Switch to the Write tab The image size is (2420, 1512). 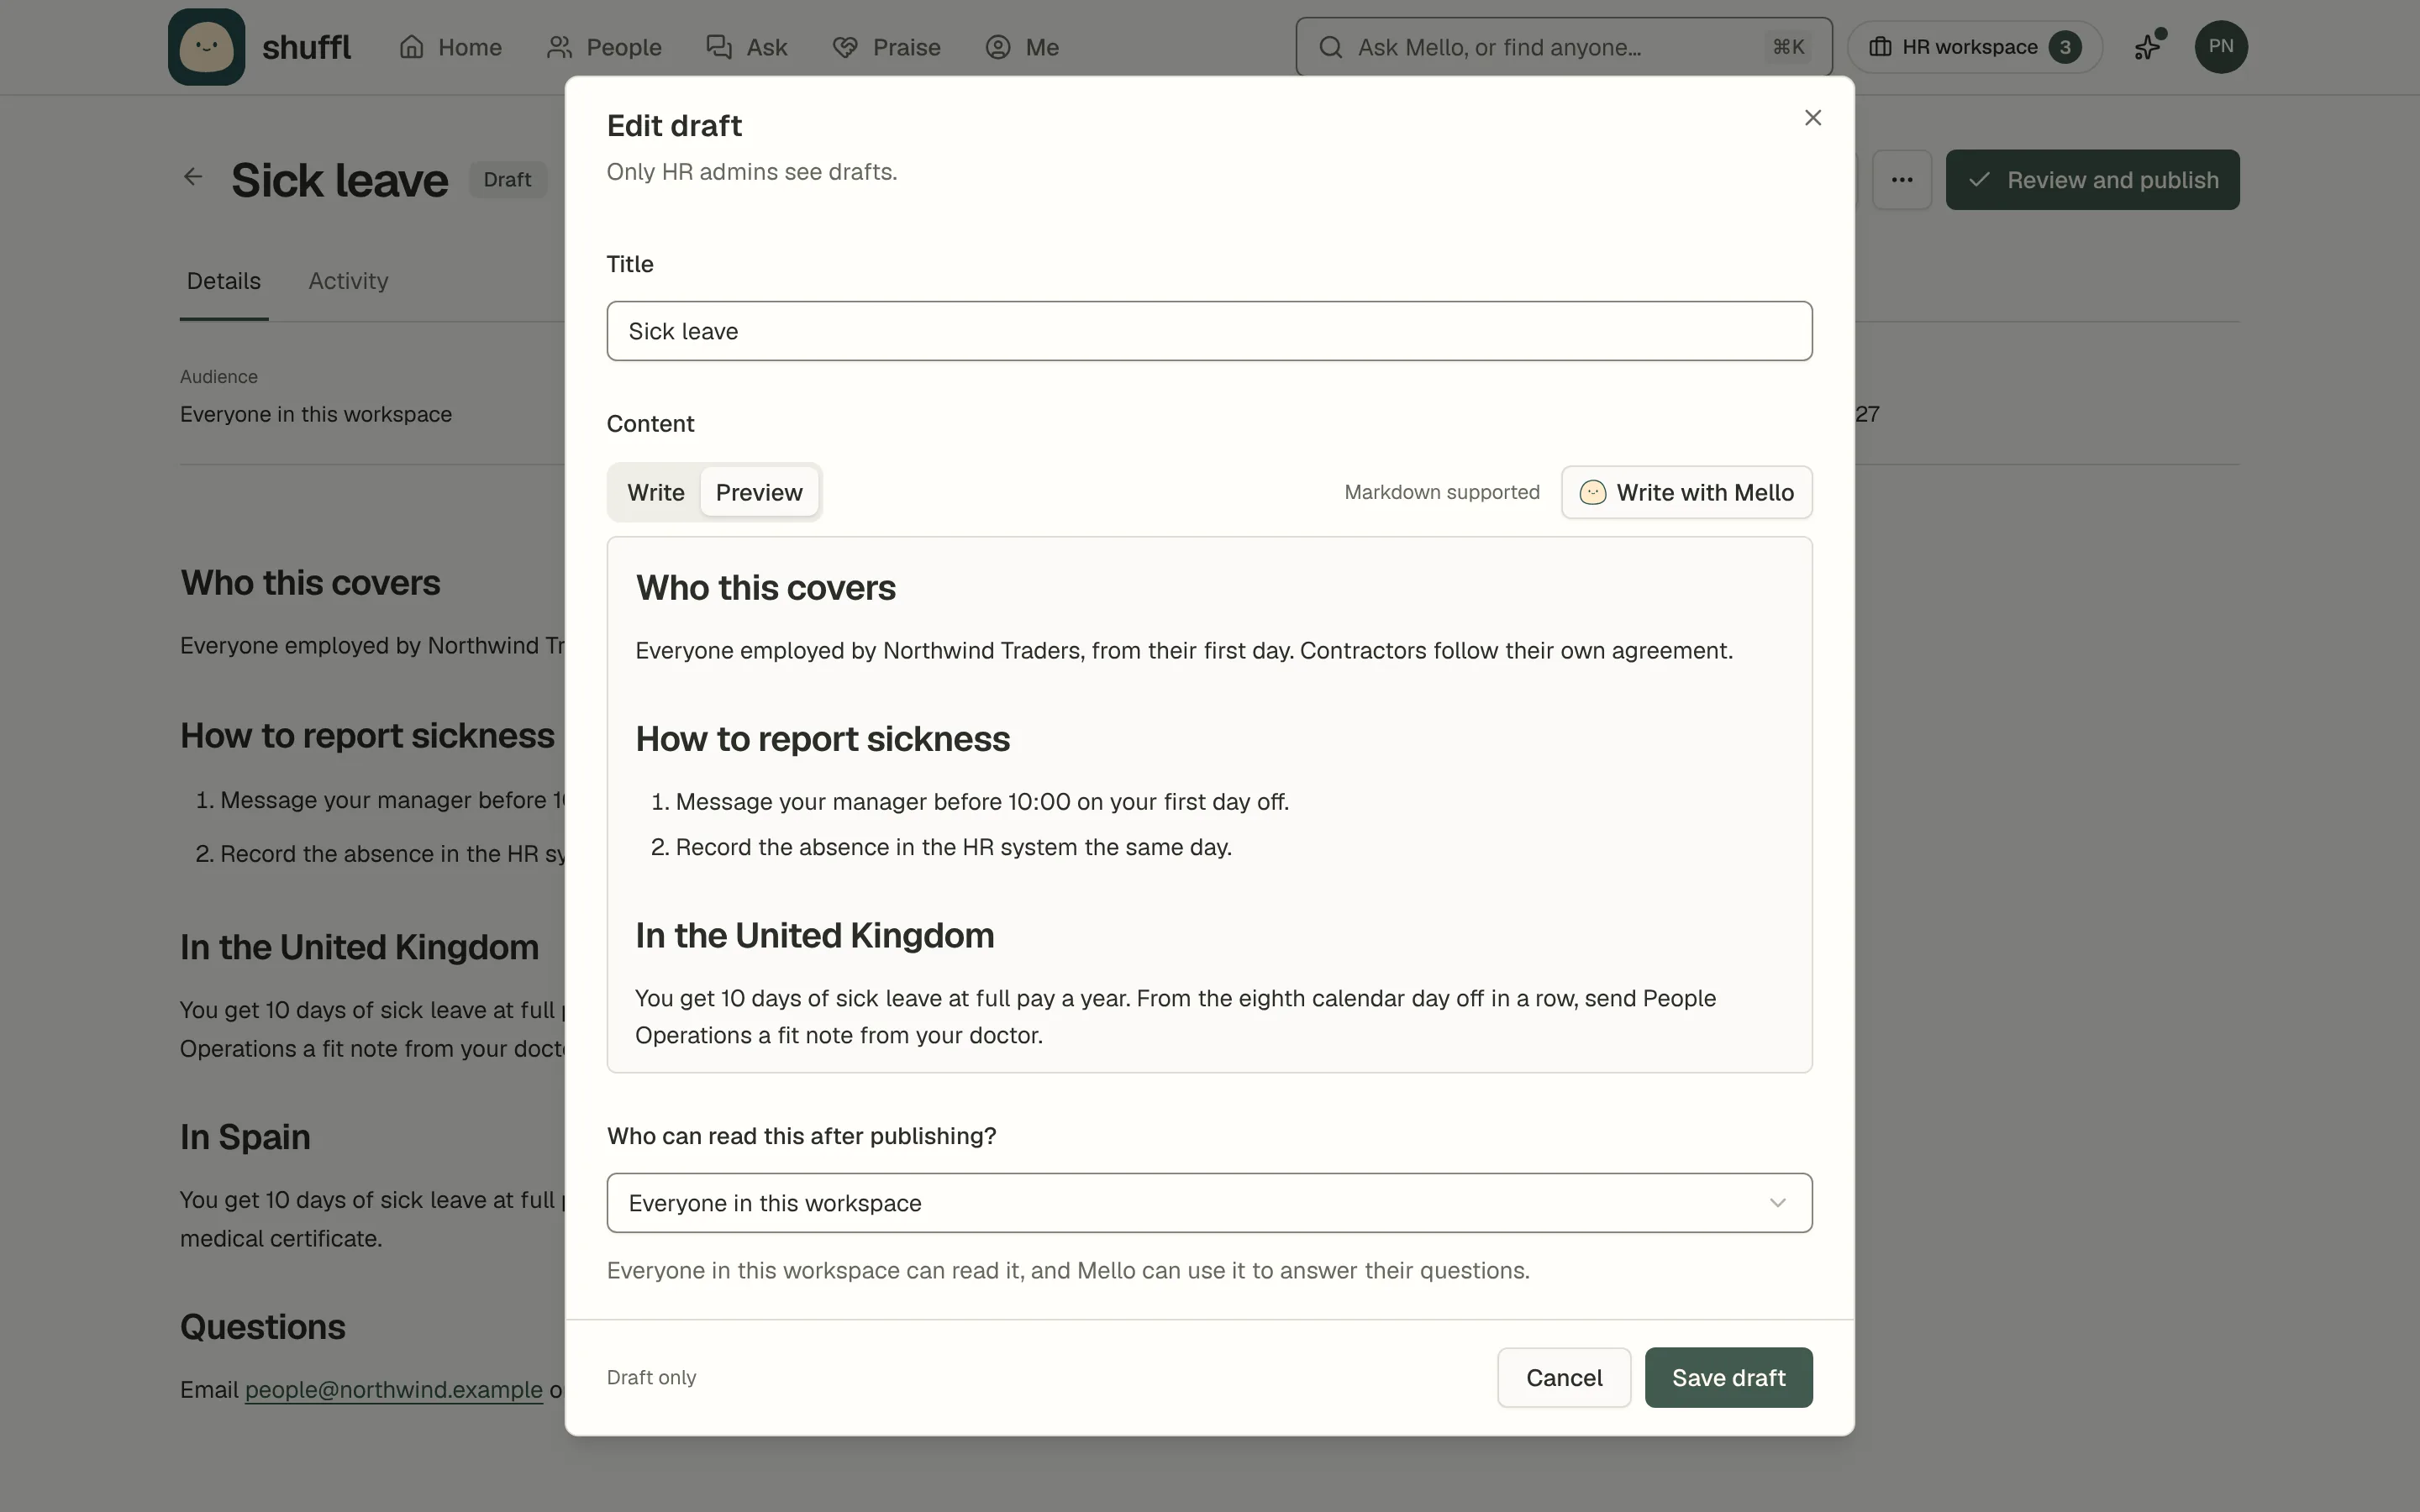click(x=656, y=492)
